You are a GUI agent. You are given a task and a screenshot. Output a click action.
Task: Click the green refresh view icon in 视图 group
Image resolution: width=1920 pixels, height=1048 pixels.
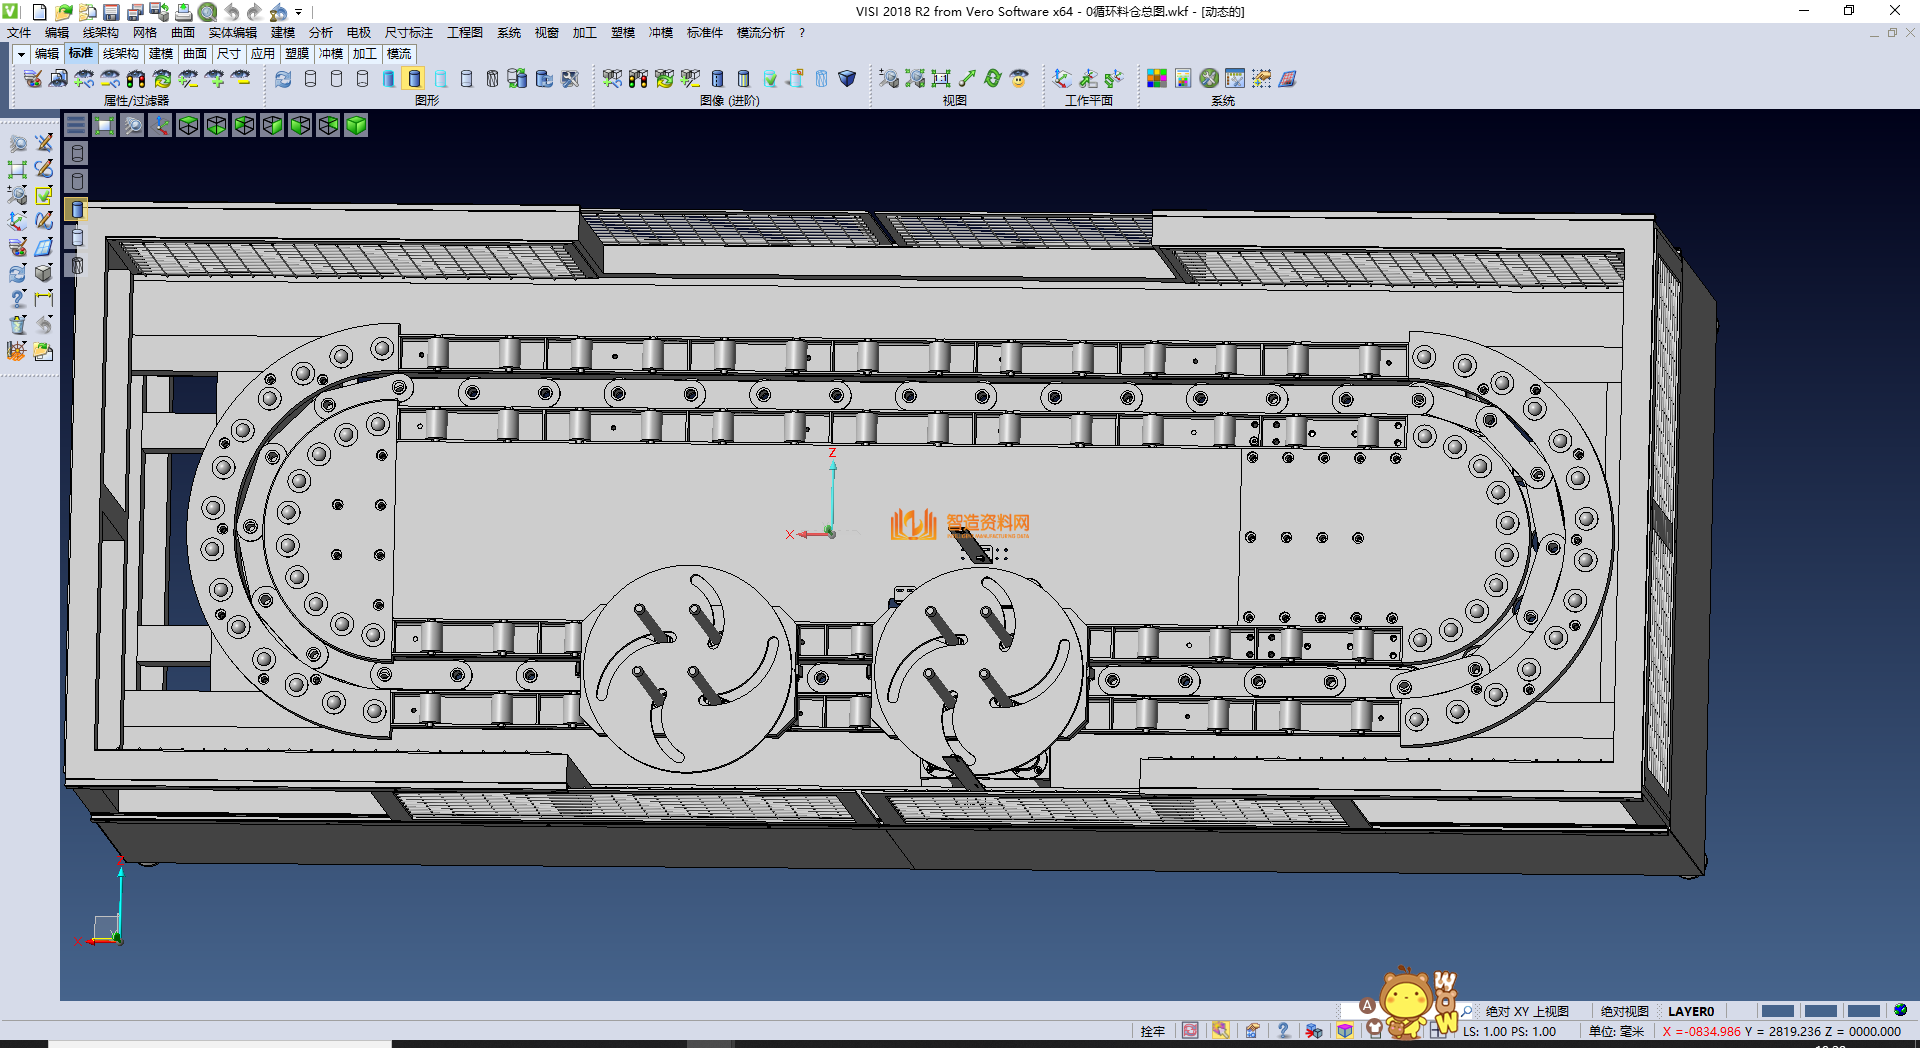(992, 78)
